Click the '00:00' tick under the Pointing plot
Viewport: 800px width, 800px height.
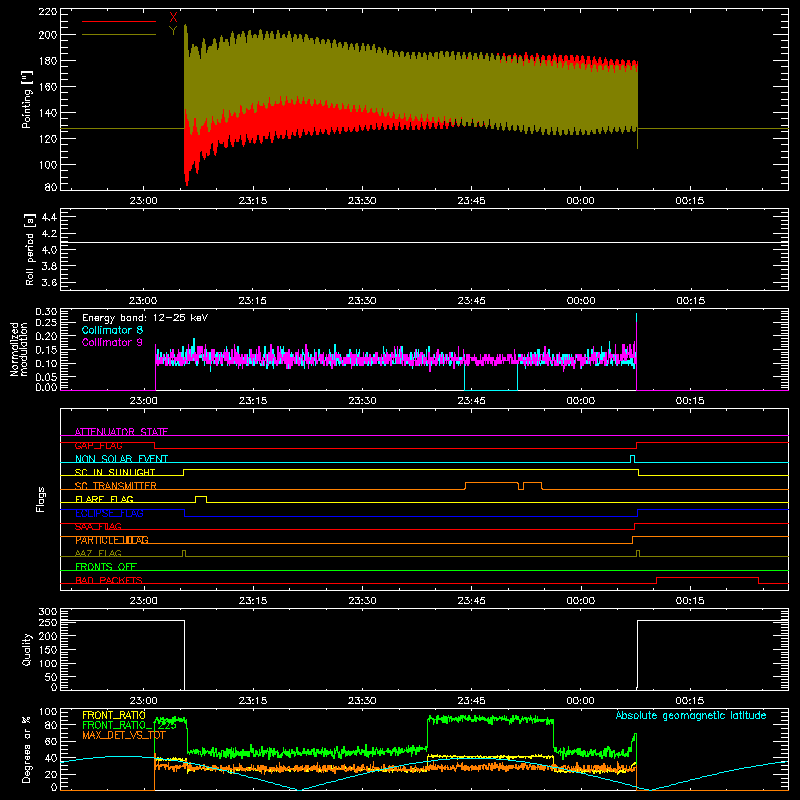tap(581, 201)
